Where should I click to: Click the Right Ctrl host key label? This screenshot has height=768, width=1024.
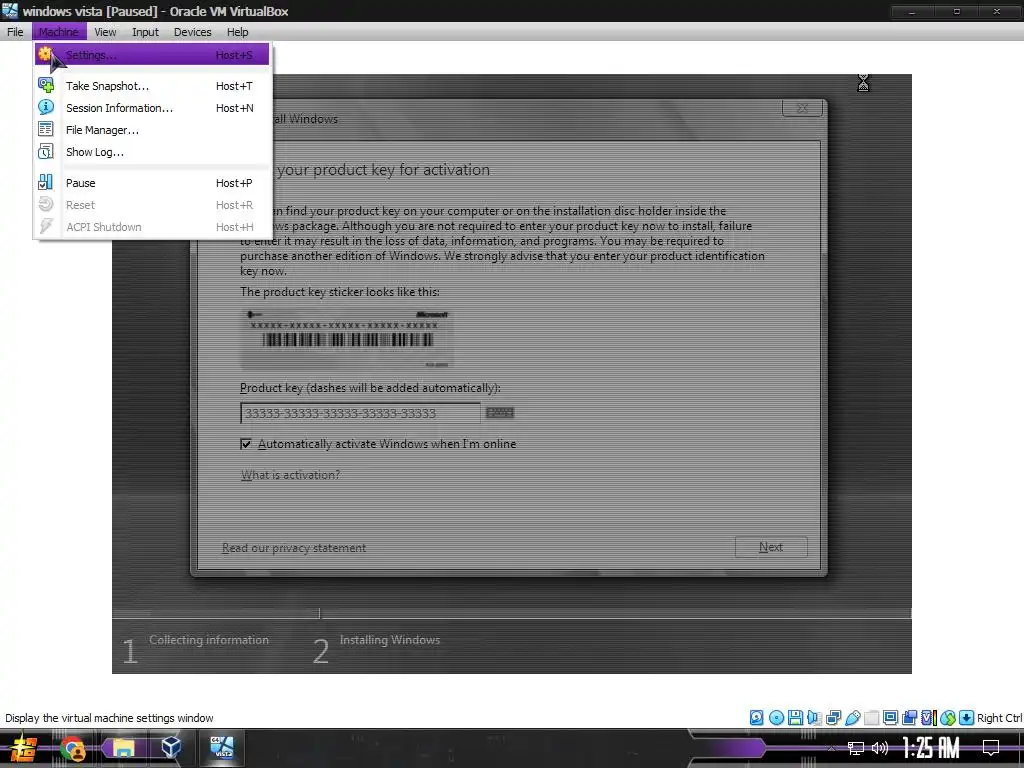[999, 718]
